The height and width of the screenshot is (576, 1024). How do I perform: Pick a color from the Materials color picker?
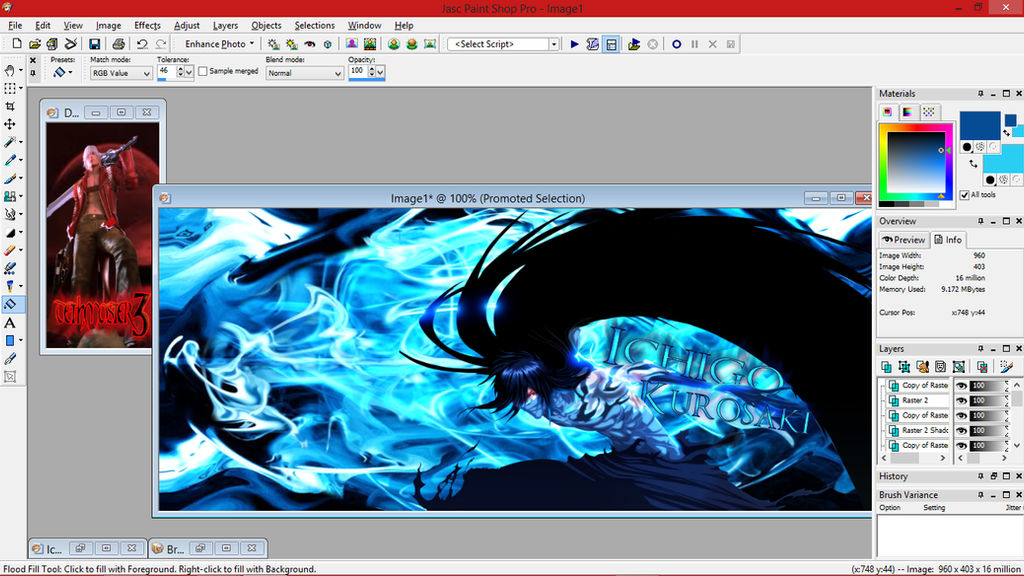pos(915,161)
